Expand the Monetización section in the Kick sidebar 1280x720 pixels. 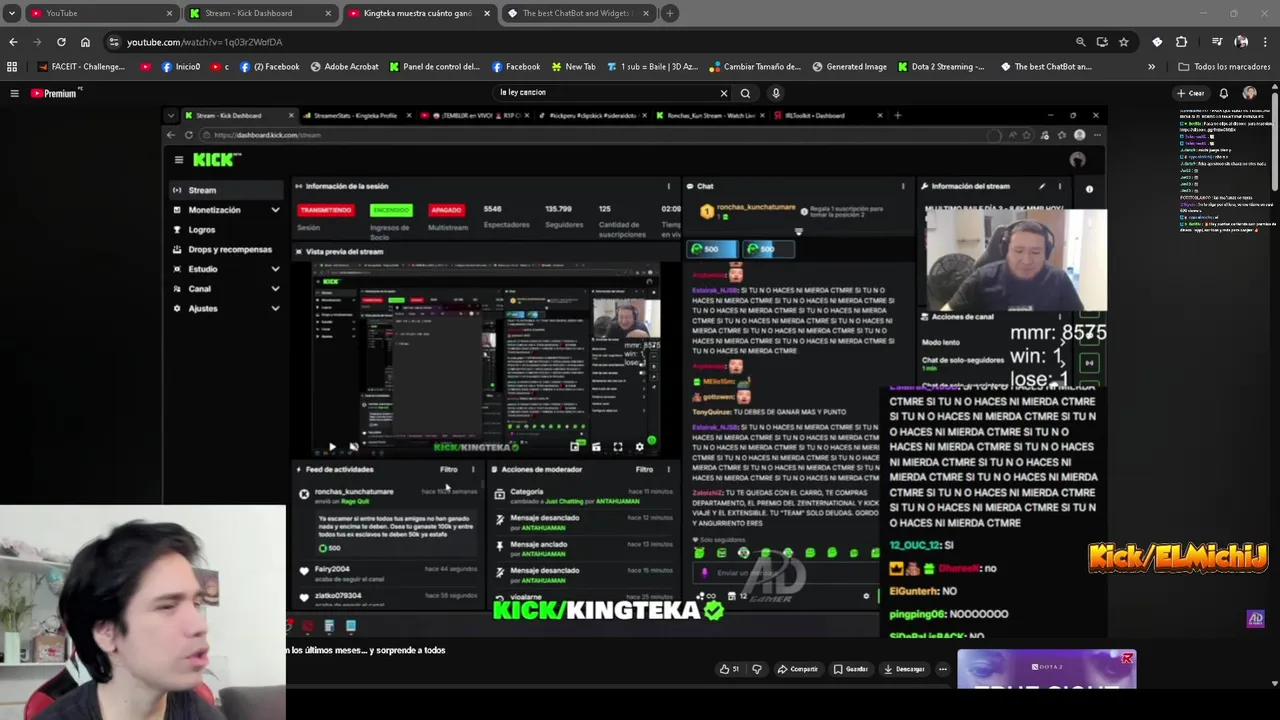point(275,210)
